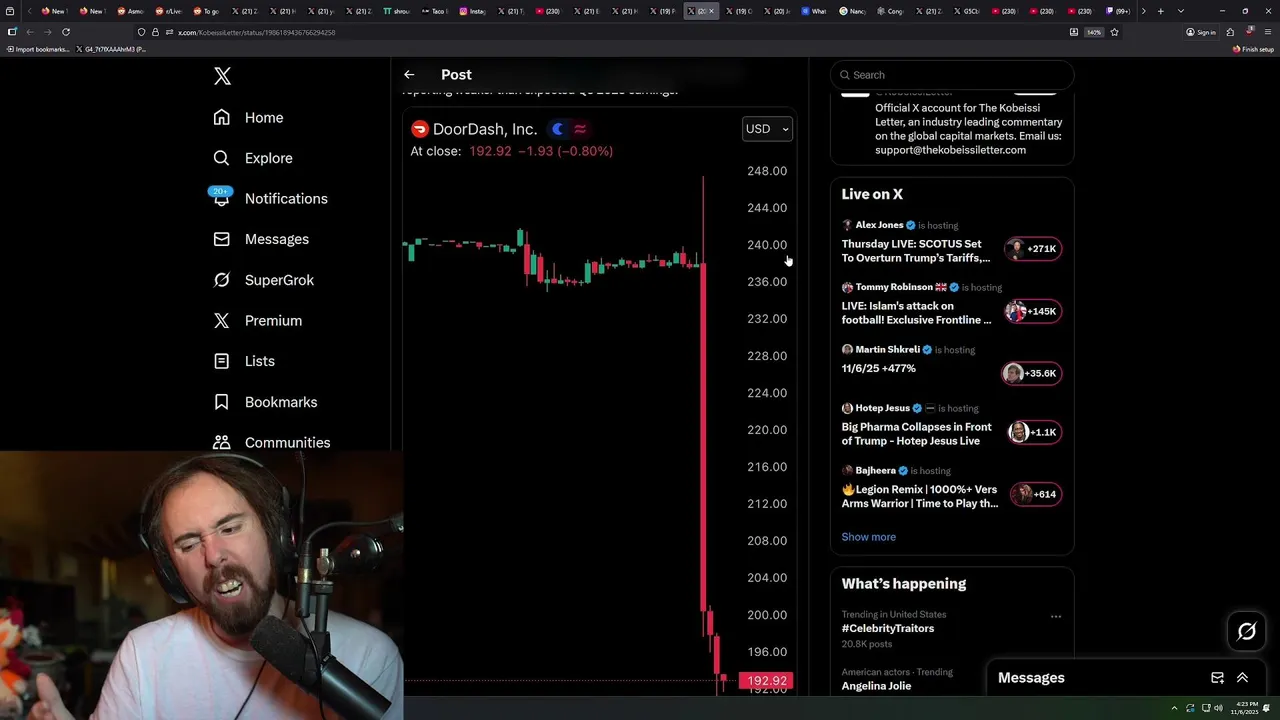Click the Finish setup button
Viewport: 1280px width, 720px height.
point(1253,49)
